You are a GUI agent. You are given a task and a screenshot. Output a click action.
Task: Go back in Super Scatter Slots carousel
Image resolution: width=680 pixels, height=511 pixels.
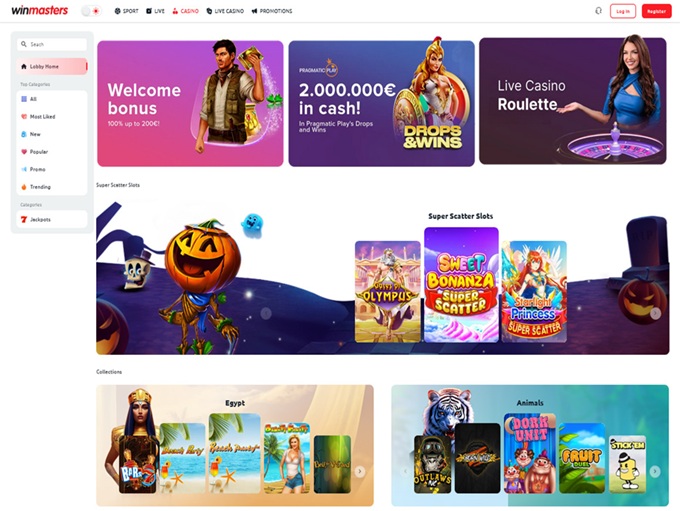266,313
